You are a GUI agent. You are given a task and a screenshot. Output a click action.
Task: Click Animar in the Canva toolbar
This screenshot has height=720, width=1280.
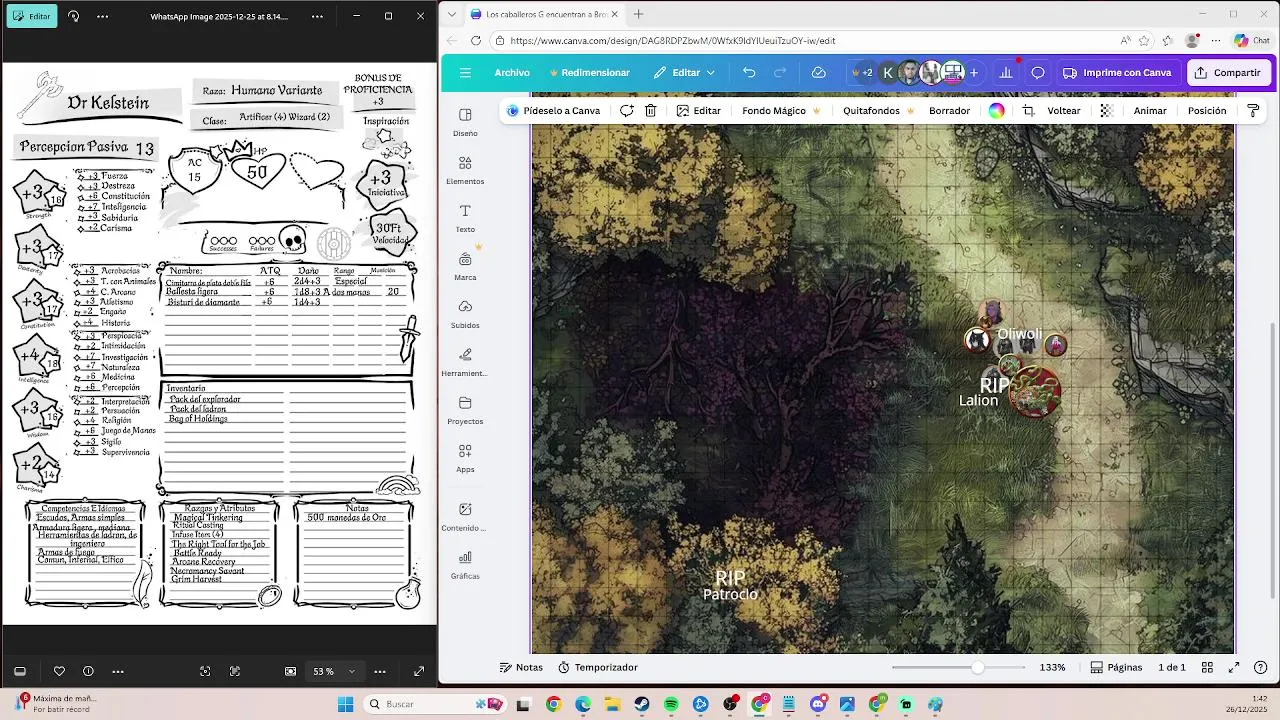click(x=1150, y=111)
